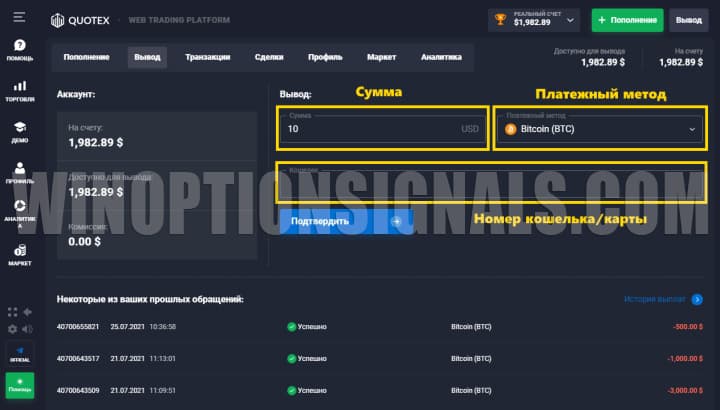The height and width of the screenshot is (410, 720).
Task: Open the Аналитика pie chart icon
Action: pyautogui.click(x=20, y=214)
